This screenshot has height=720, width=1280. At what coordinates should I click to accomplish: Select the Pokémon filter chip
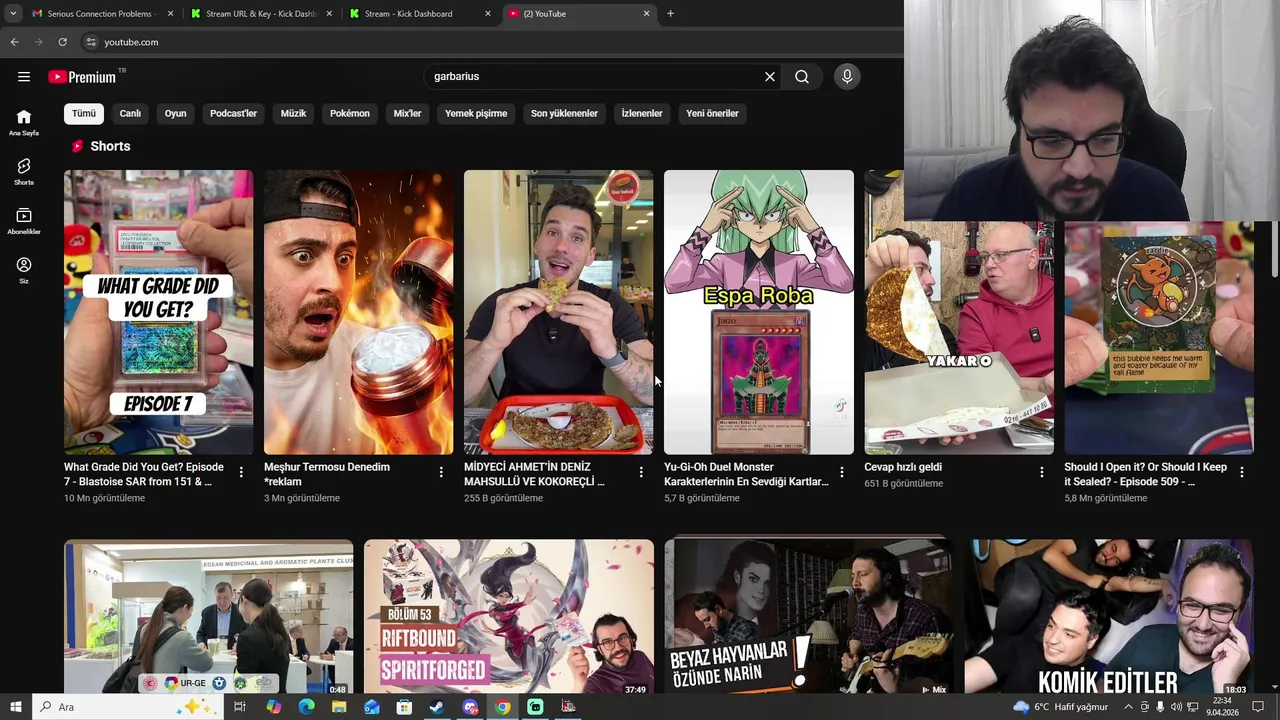click(x=350, y=113)
